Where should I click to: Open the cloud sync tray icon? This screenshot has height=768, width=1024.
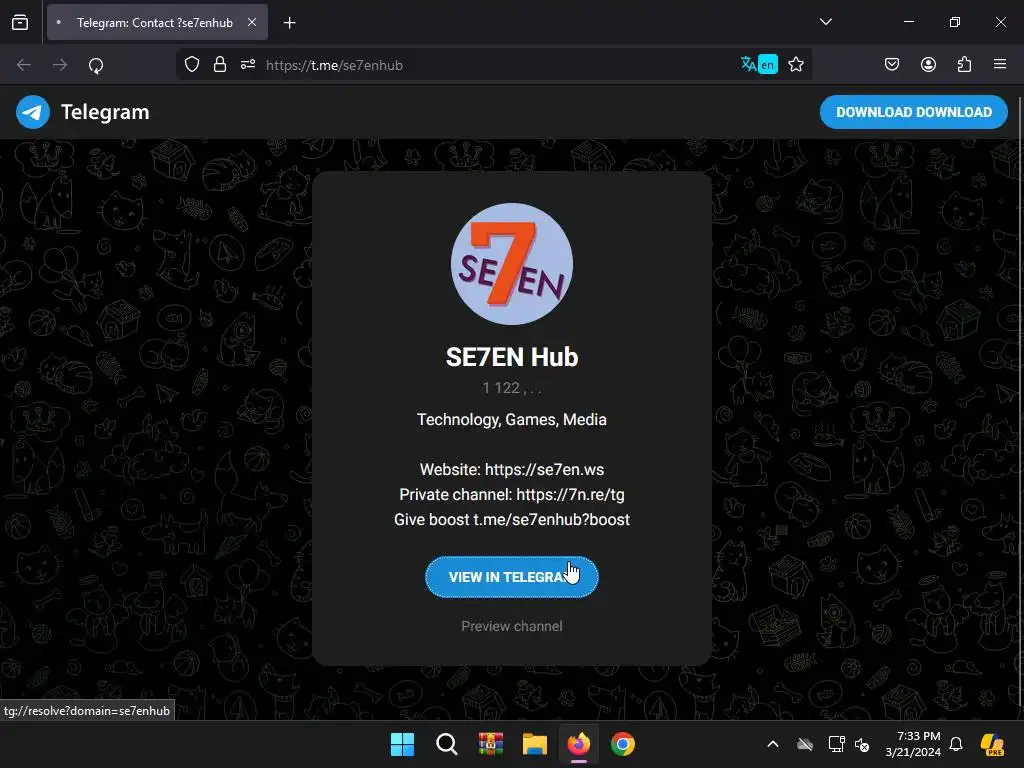coord(805,744)
